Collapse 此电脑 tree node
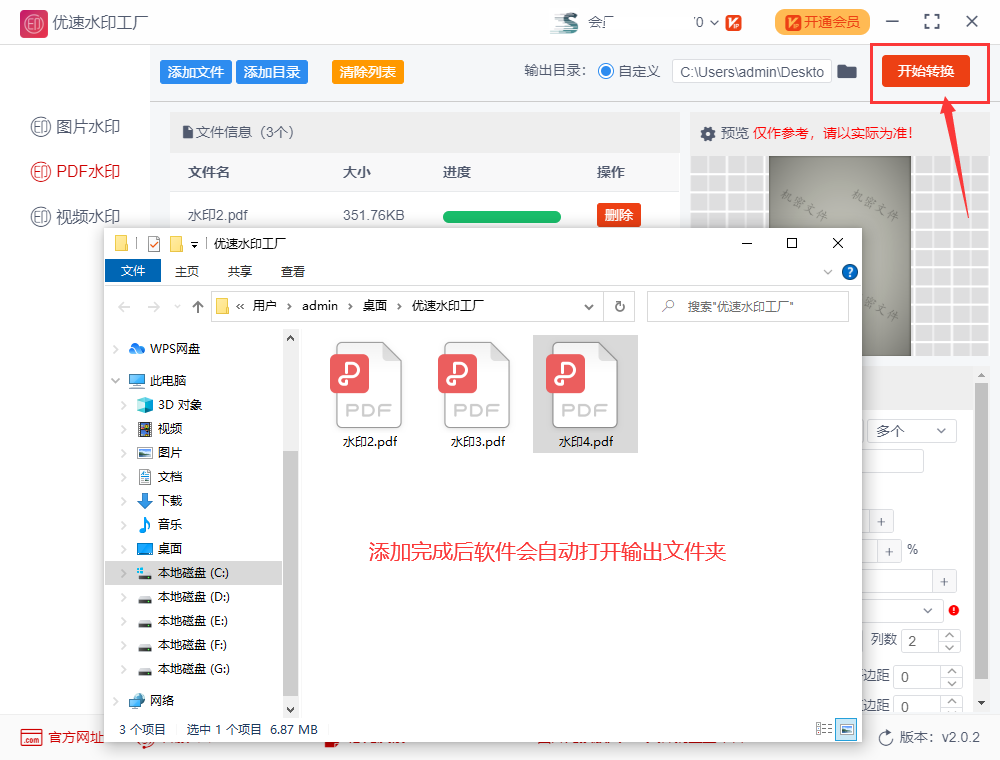This screenshot has height=760, width=1000. click(115, 381)
